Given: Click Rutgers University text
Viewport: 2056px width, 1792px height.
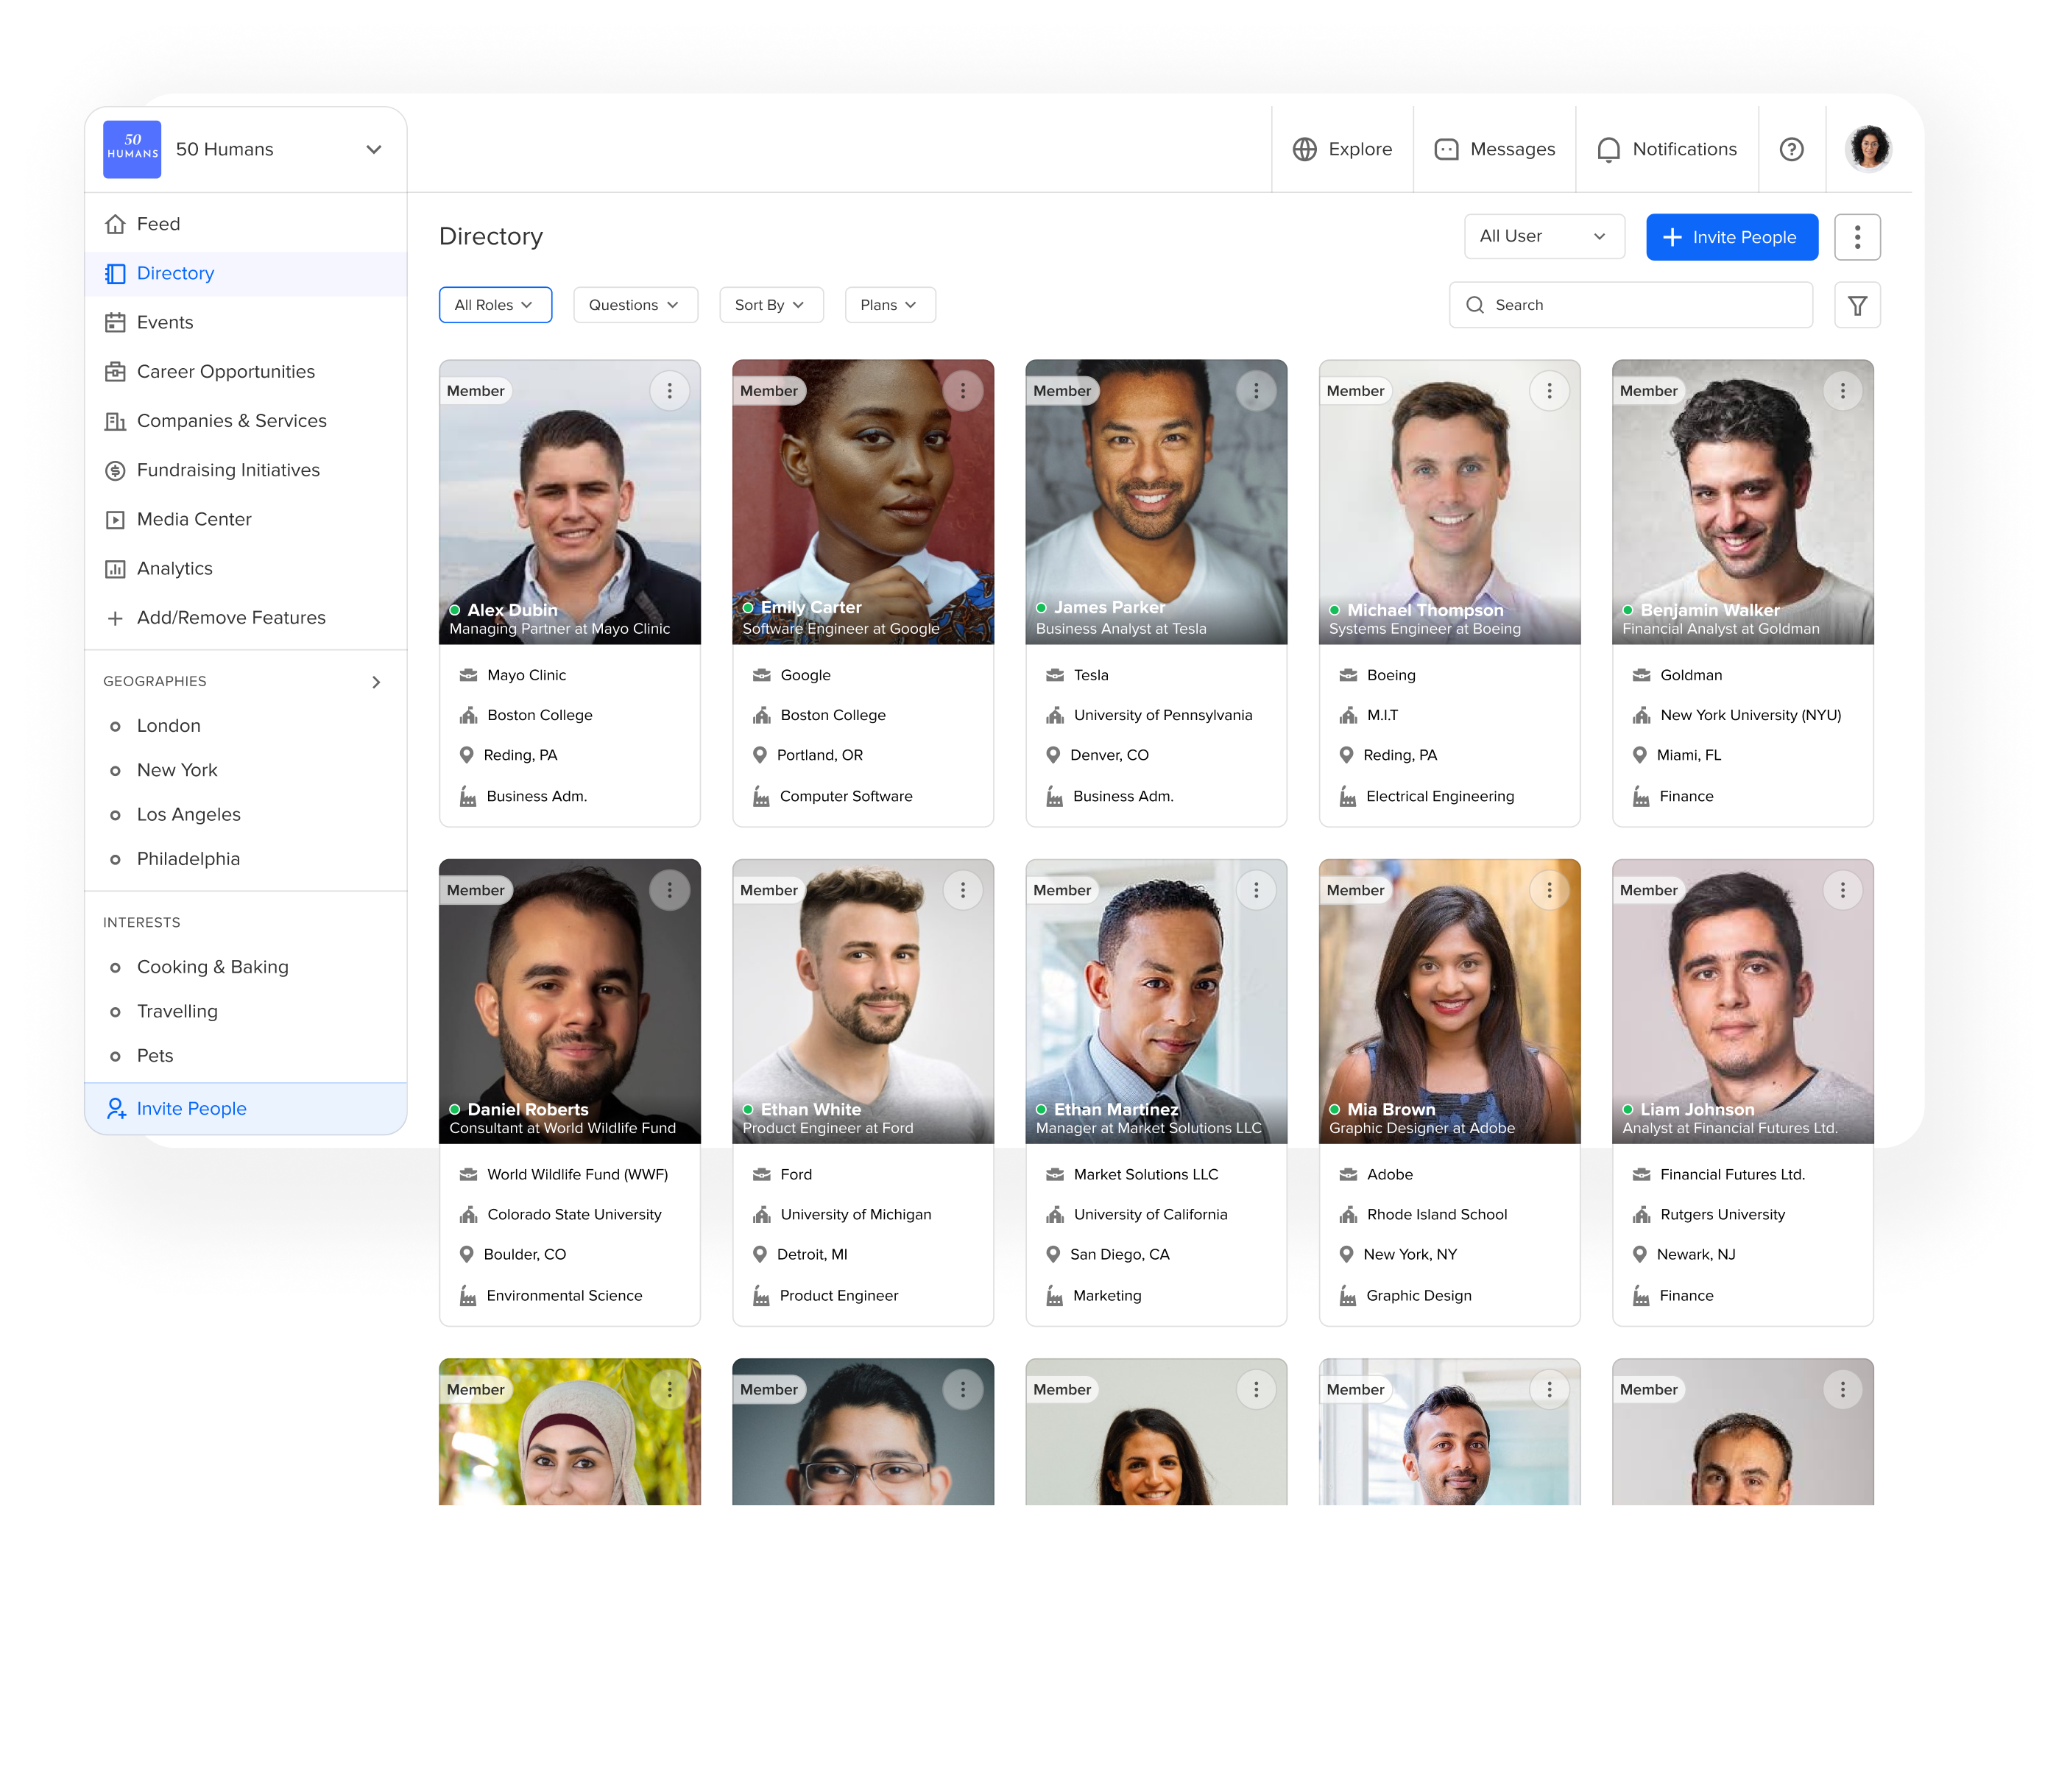Looking at the screenshot, I should tap(1722, 1214).
